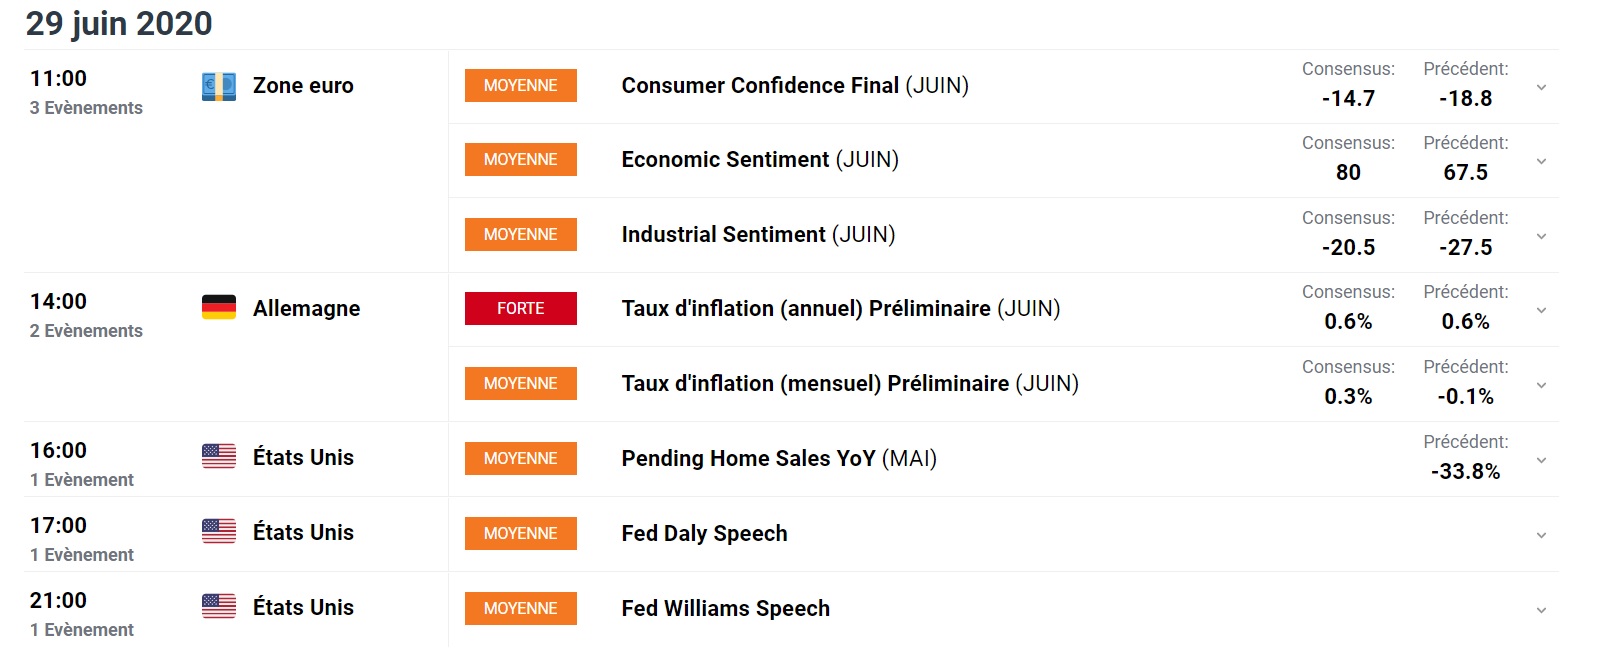
Task: Expand the Consumer Confidence Final row
Action: click(x=1541, y=87)
